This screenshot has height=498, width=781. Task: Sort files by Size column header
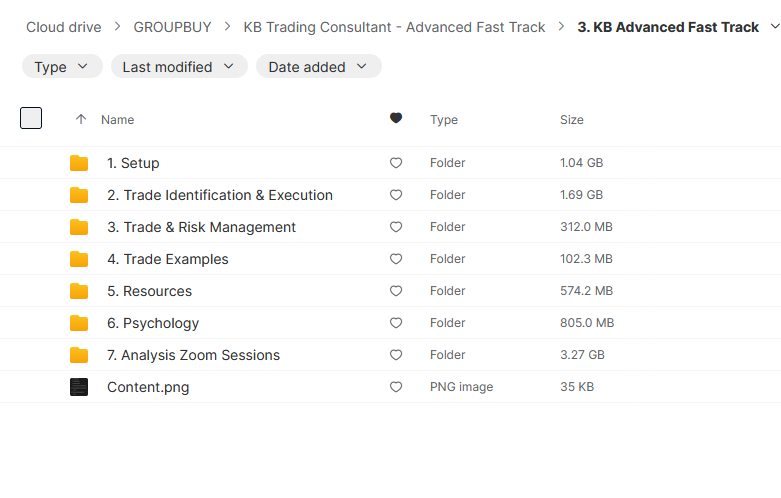(x=571, y=119)
